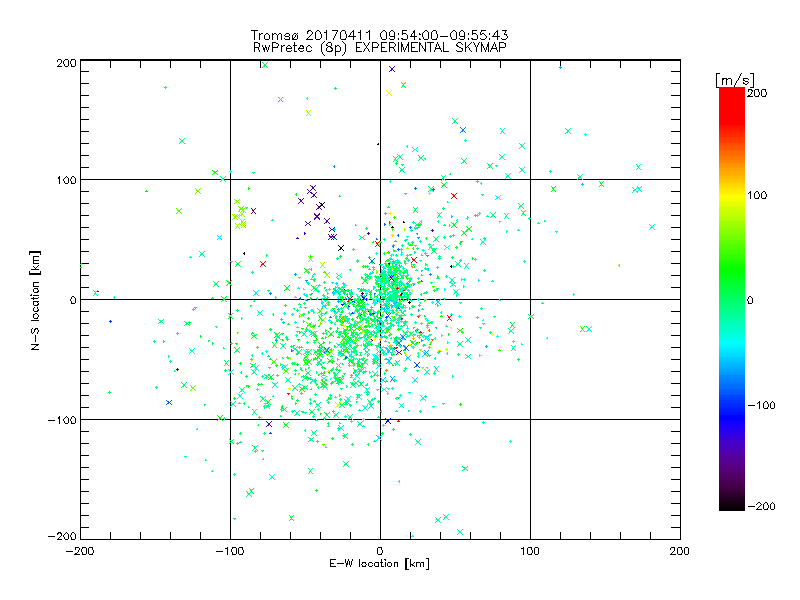Click the Tromsø date and time title
This screenshot has width=800, height=600.
pos(380,35)
